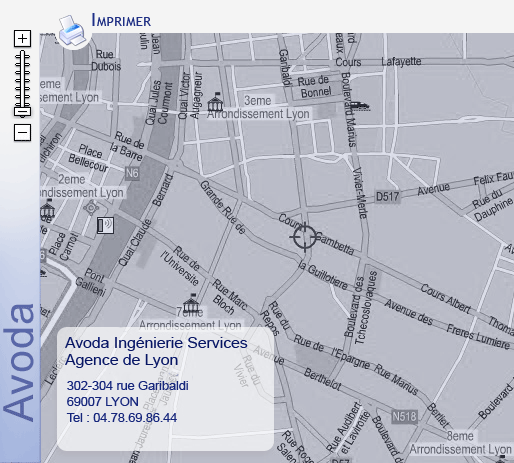Image resolution: width=514 pixels, height=463 pixels.
Task: Click the "Place Bellecour" label
Action: 88,158
